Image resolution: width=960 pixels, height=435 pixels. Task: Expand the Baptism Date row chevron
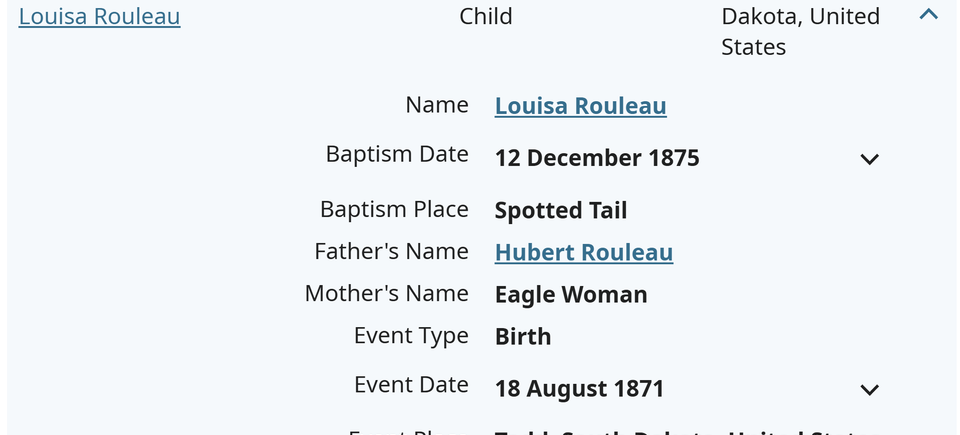pyautogui.click(x=869, y=159)
